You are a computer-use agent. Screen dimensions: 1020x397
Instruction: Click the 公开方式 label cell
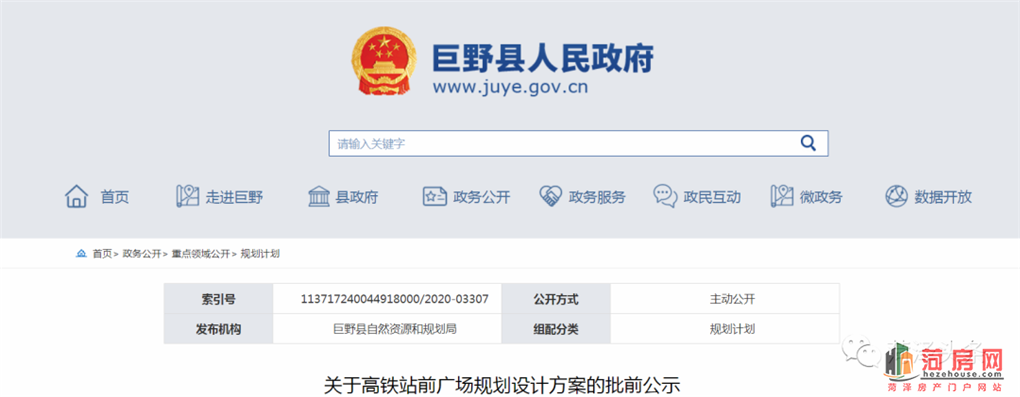[x=556, y=299]
